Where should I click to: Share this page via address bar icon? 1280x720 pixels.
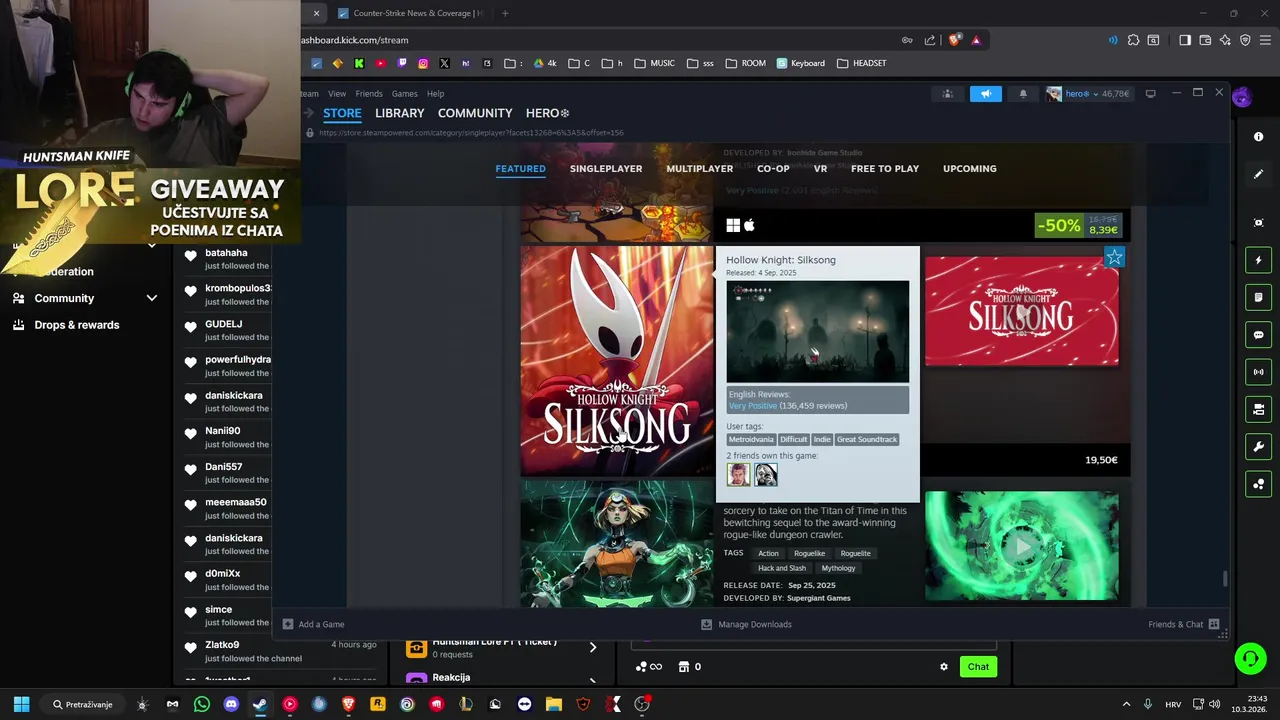pos(930,40)
